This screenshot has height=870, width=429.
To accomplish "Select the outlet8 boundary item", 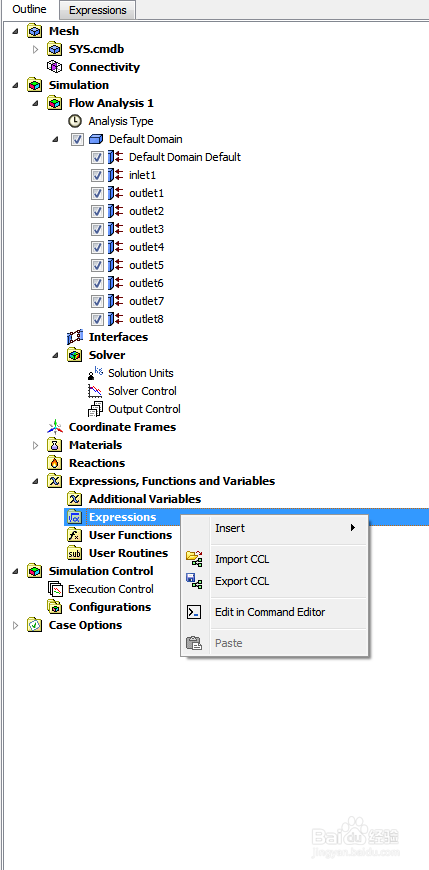I will [147, 319].
